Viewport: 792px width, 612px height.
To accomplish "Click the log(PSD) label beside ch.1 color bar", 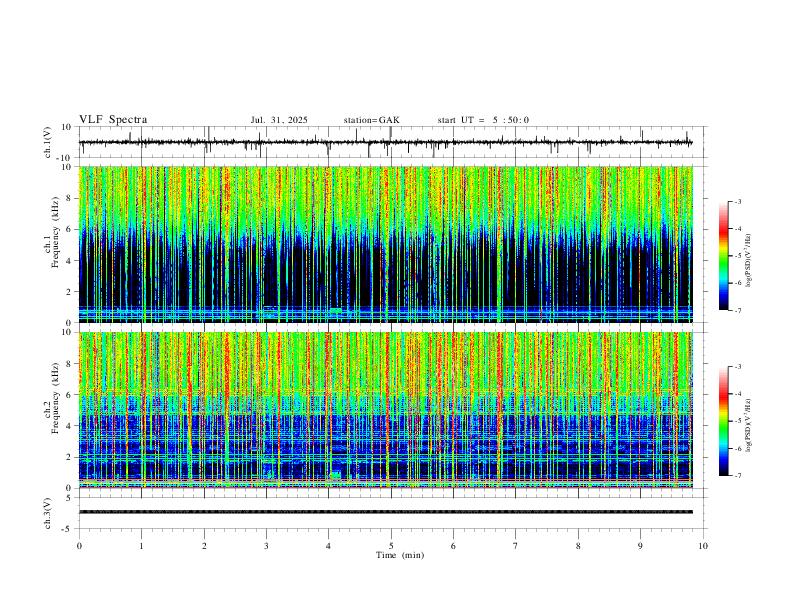I will [749, 261].
